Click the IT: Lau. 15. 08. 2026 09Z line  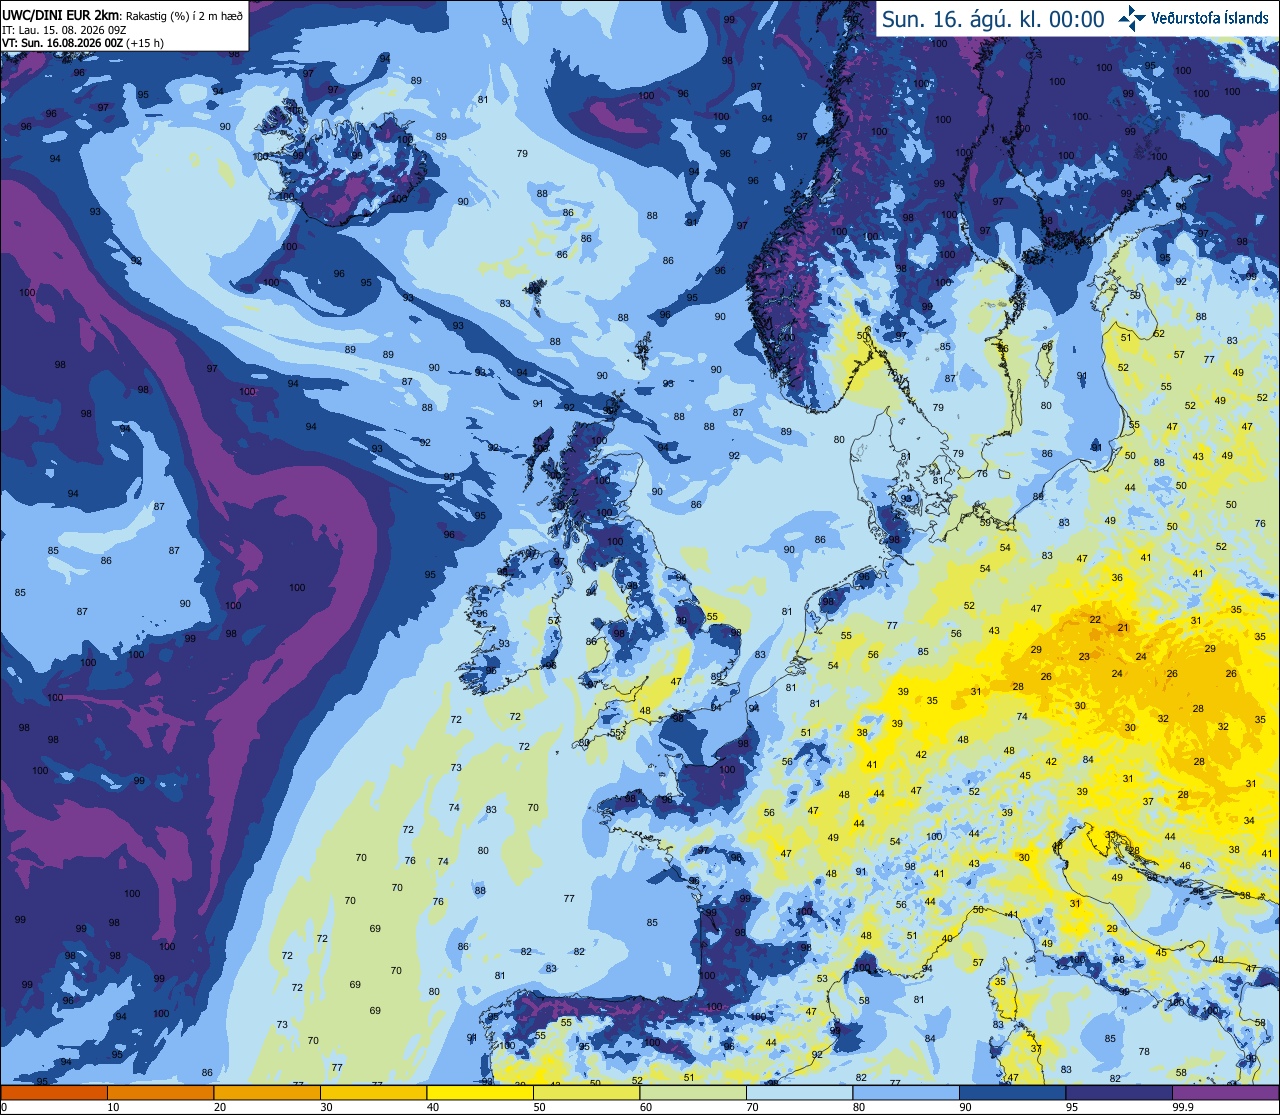[65, 30]
